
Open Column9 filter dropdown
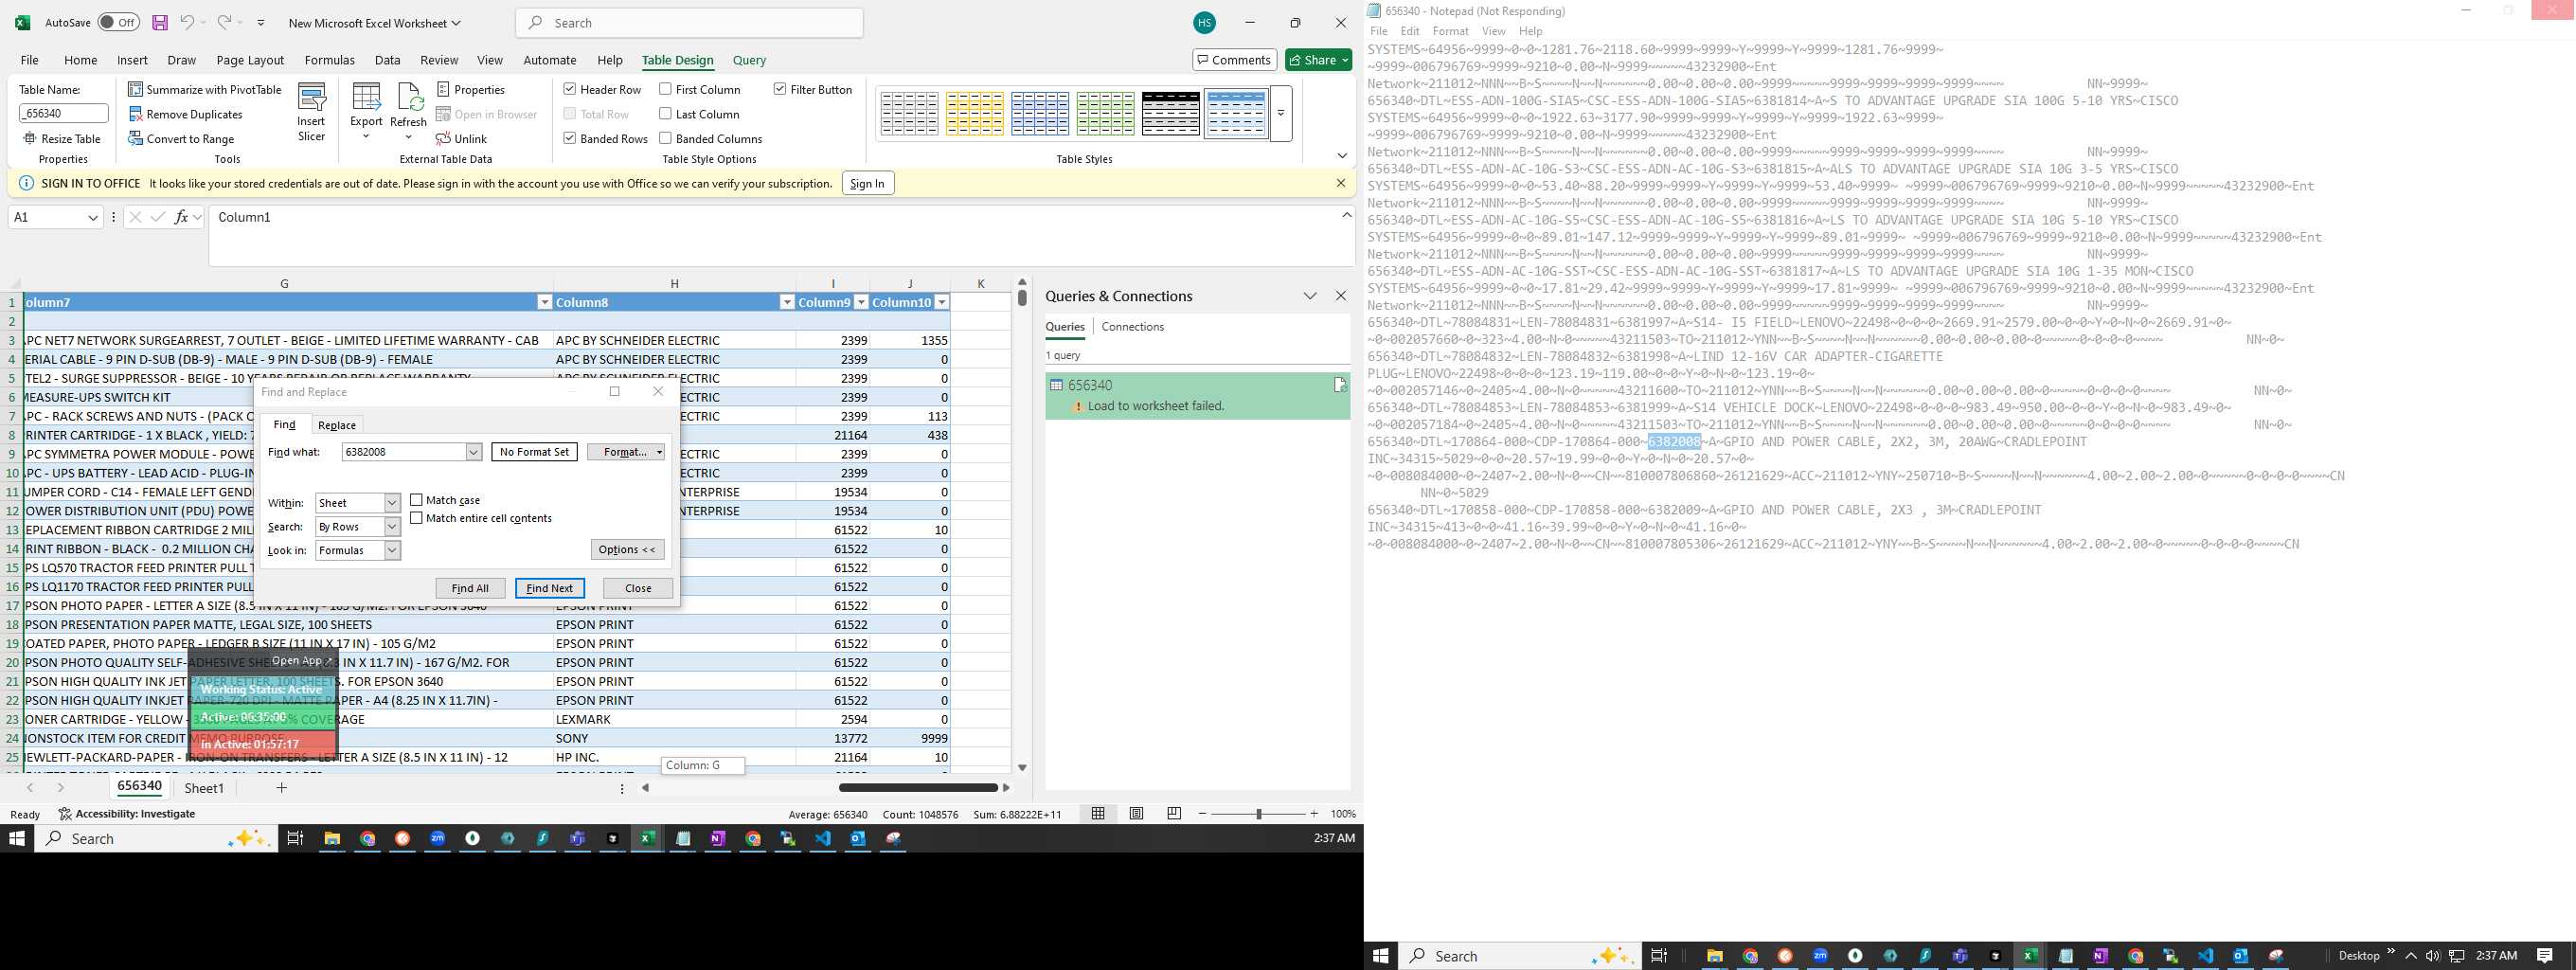861,302
